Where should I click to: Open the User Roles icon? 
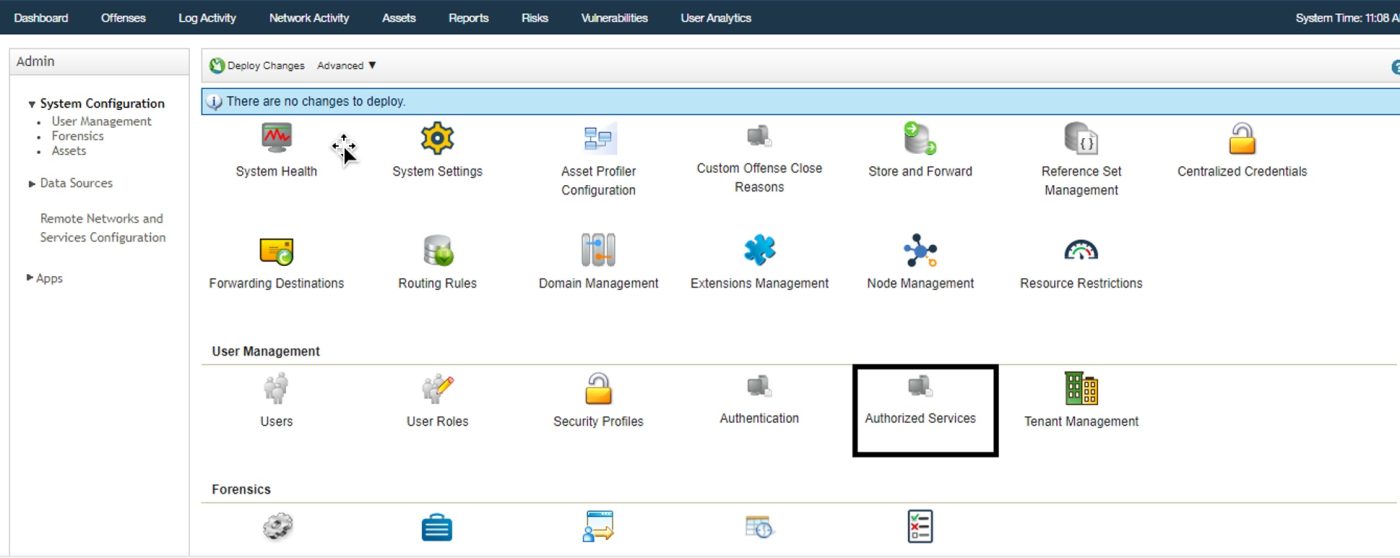tap(437, 388)
